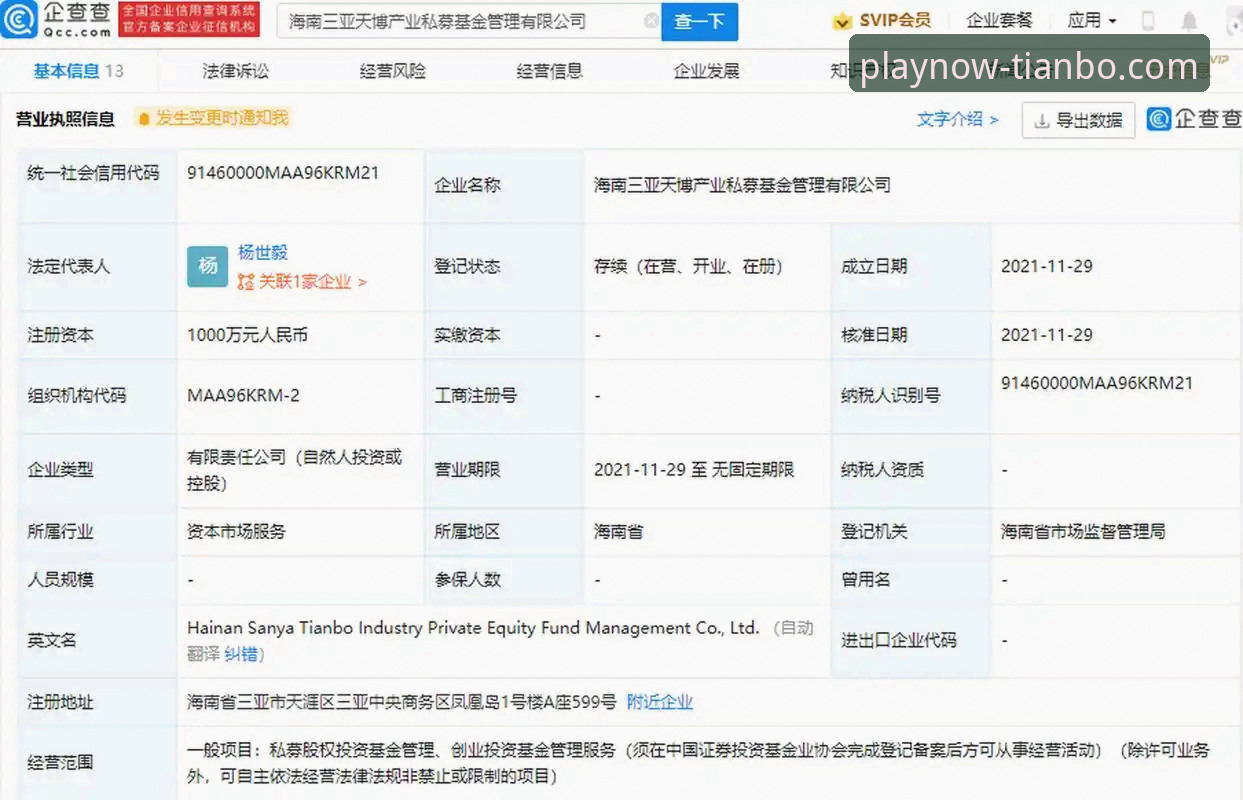The width and height of the screenshot is (1243, 800).
Task: Expand the 应用 dropdown menu
Action: click(1092, 20)
